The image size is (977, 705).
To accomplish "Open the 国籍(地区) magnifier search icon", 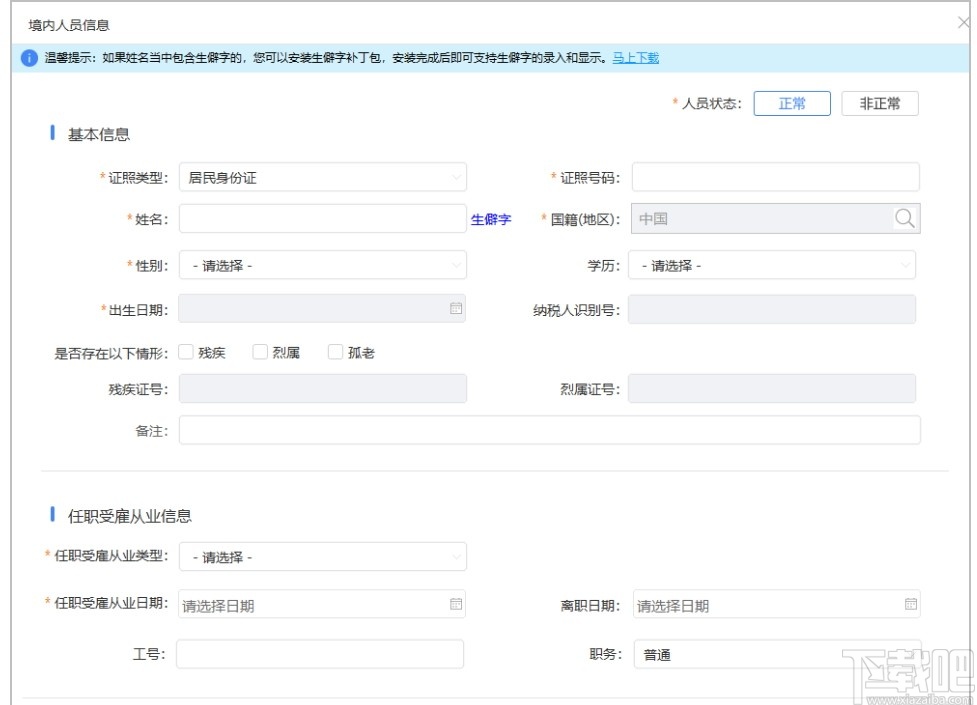I will pos(907,217).
